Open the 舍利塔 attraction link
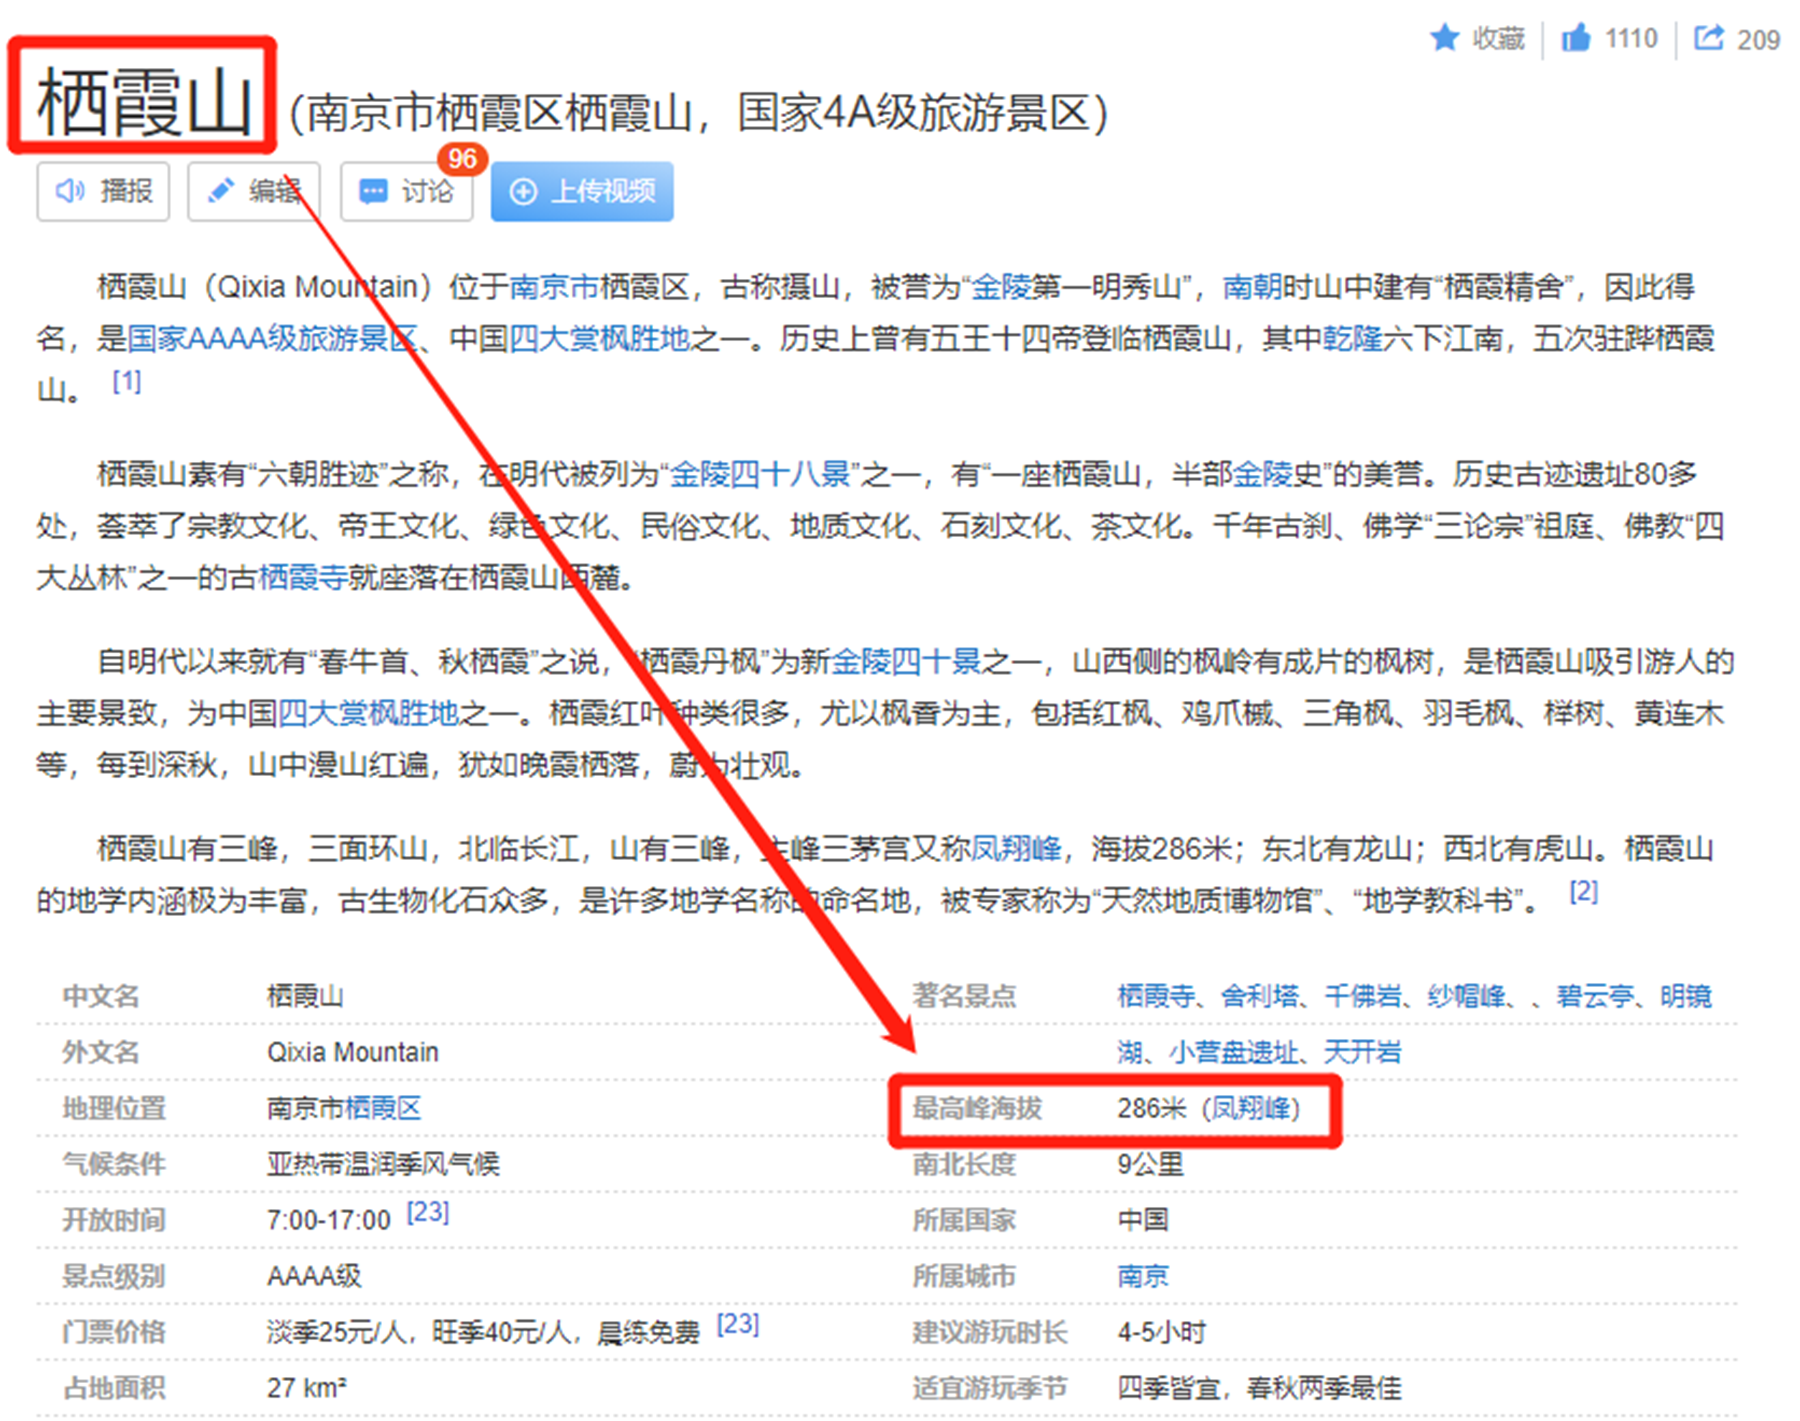 (1260, 996)
